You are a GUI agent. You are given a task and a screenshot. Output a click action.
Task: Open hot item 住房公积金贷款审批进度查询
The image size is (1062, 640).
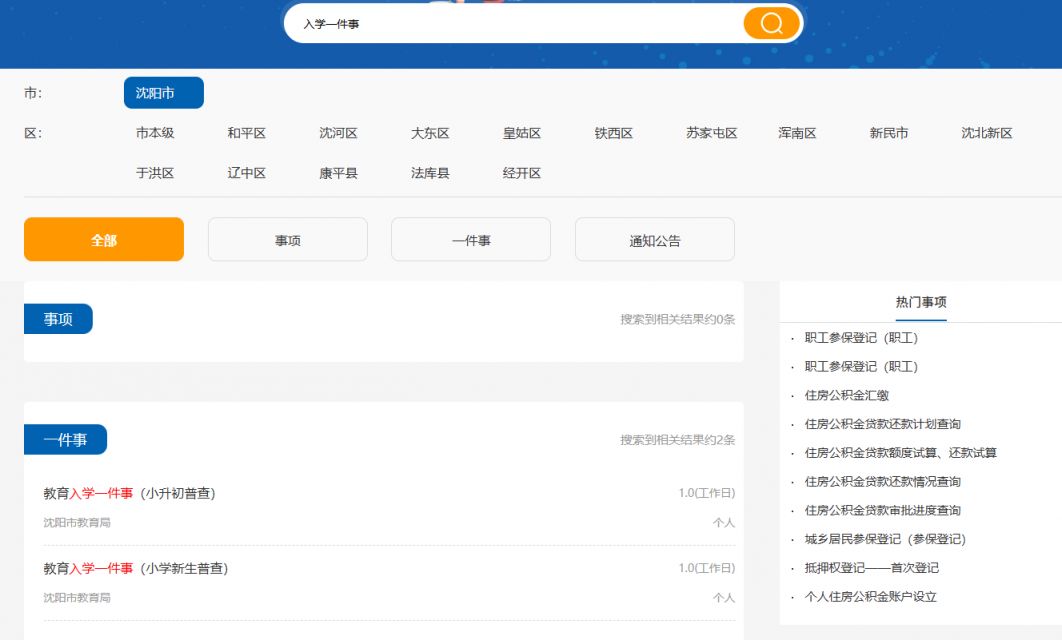coord(883,511)
